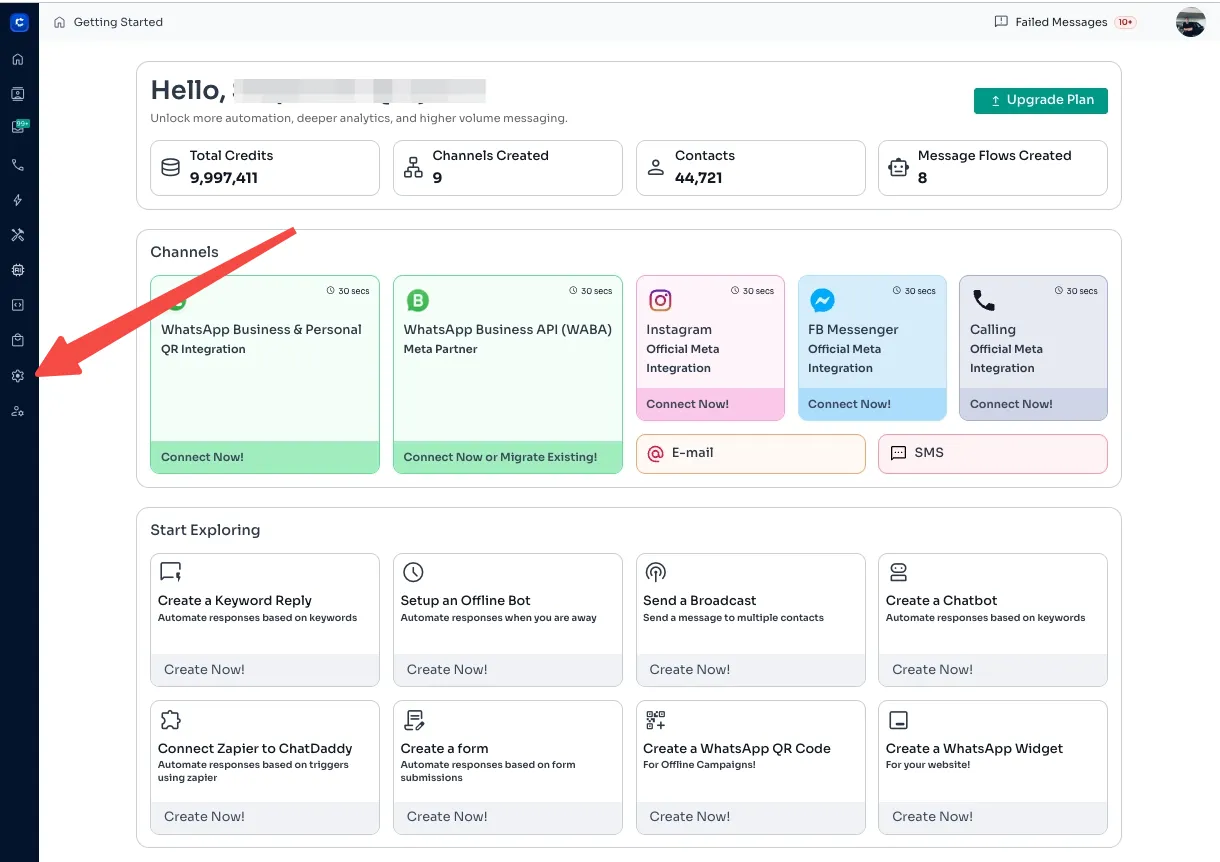Open the inbox icon with 99+ badge
Image resolution: width=1220 pixels, height=862 pixels.
point(18,128)
